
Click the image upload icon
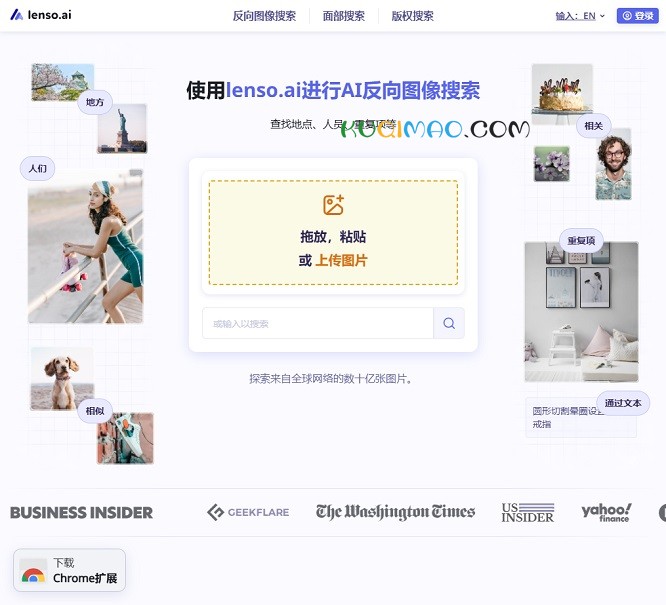click(x=333, y=205)
